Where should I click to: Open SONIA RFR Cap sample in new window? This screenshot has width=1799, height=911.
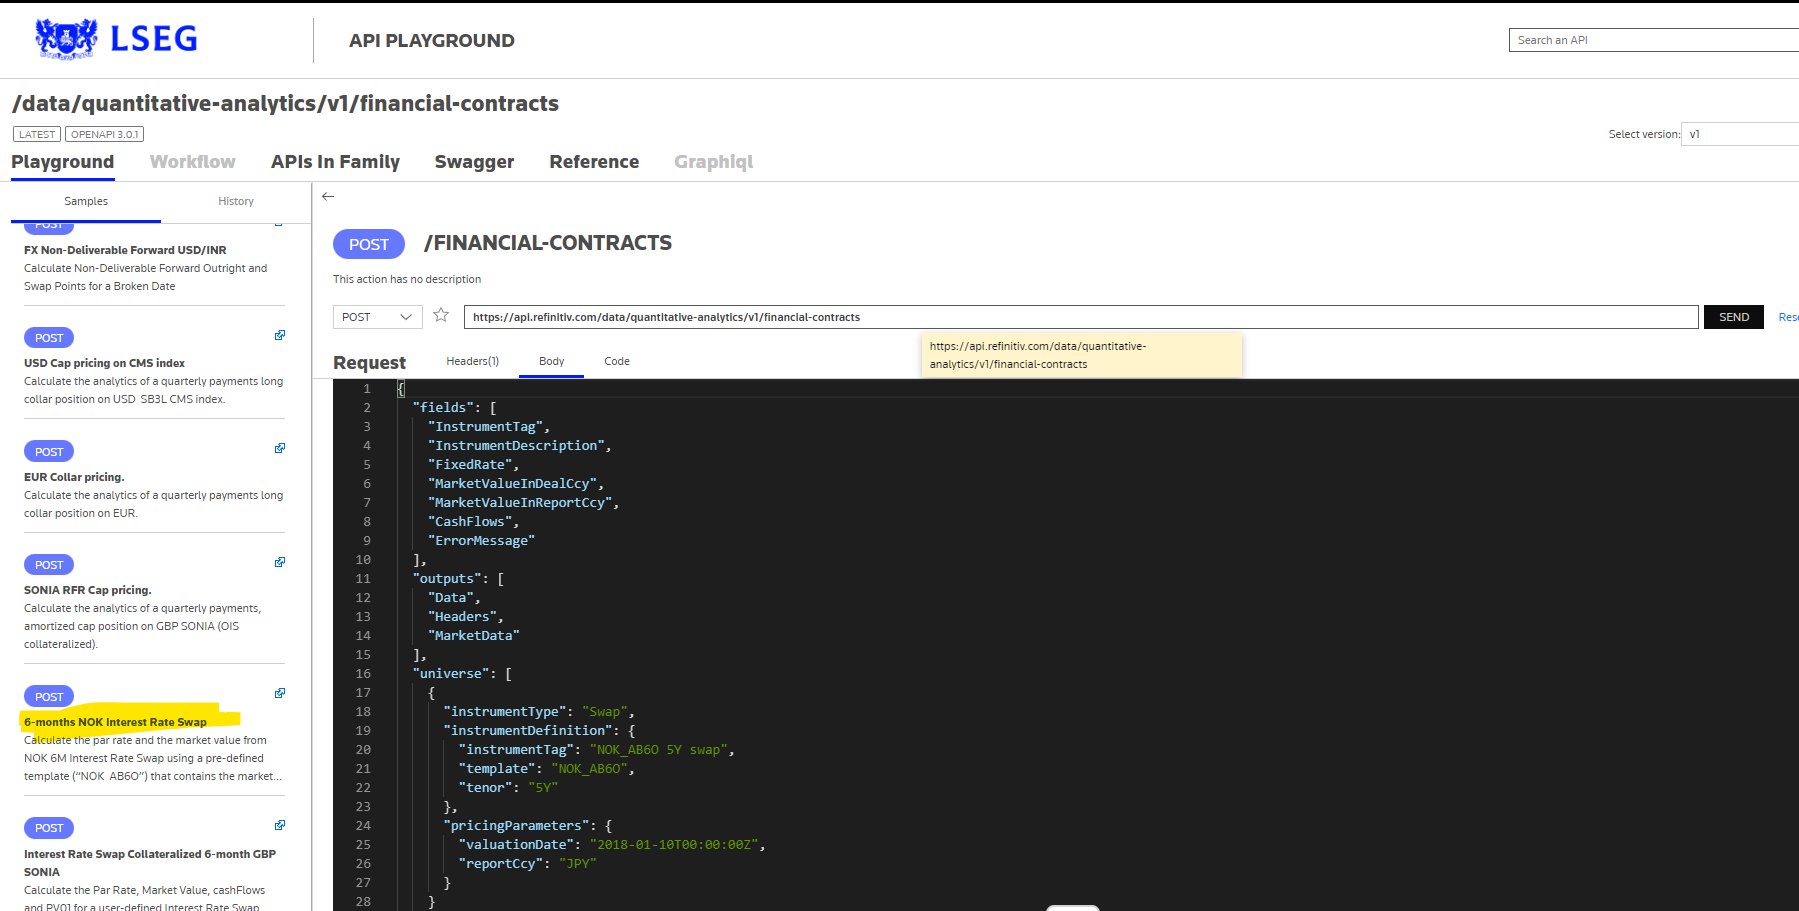tap(280, 562)
